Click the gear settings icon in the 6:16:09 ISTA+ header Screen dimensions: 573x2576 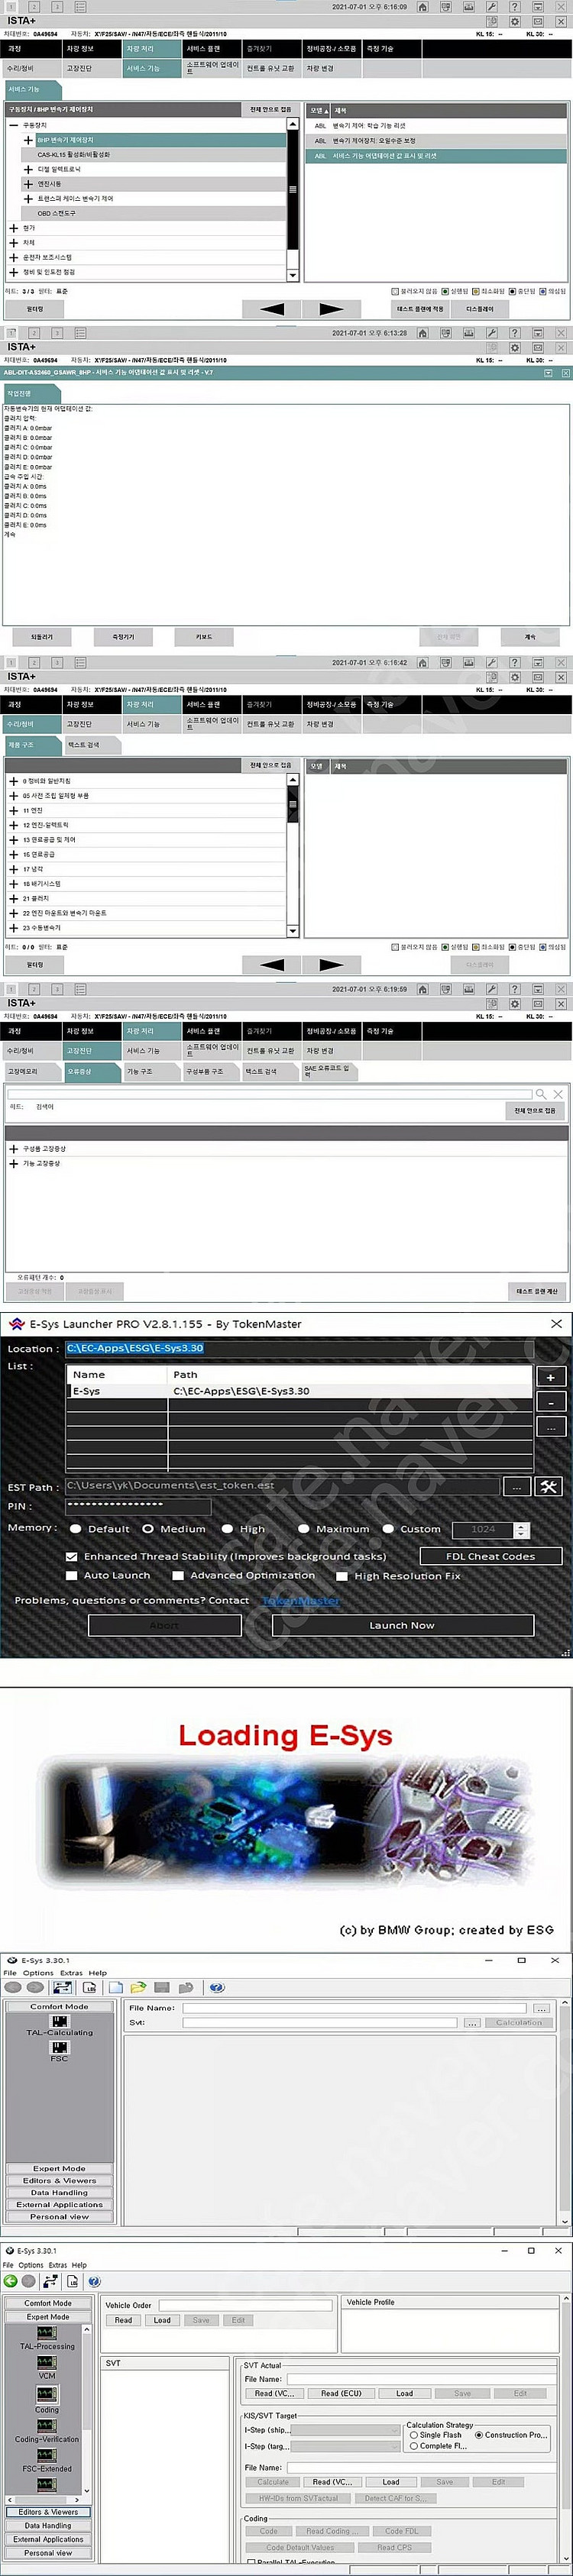coord(514,21)
